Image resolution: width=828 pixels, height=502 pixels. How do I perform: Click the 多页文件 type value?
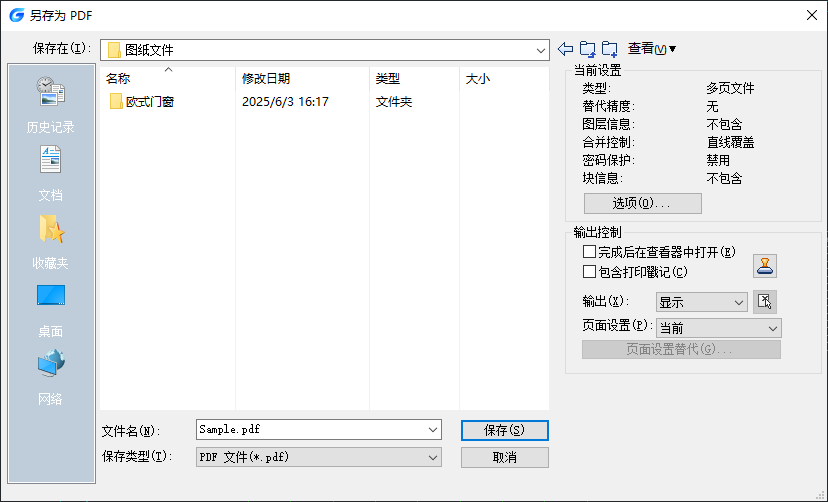pyautogui.click(x=730, y=88)
